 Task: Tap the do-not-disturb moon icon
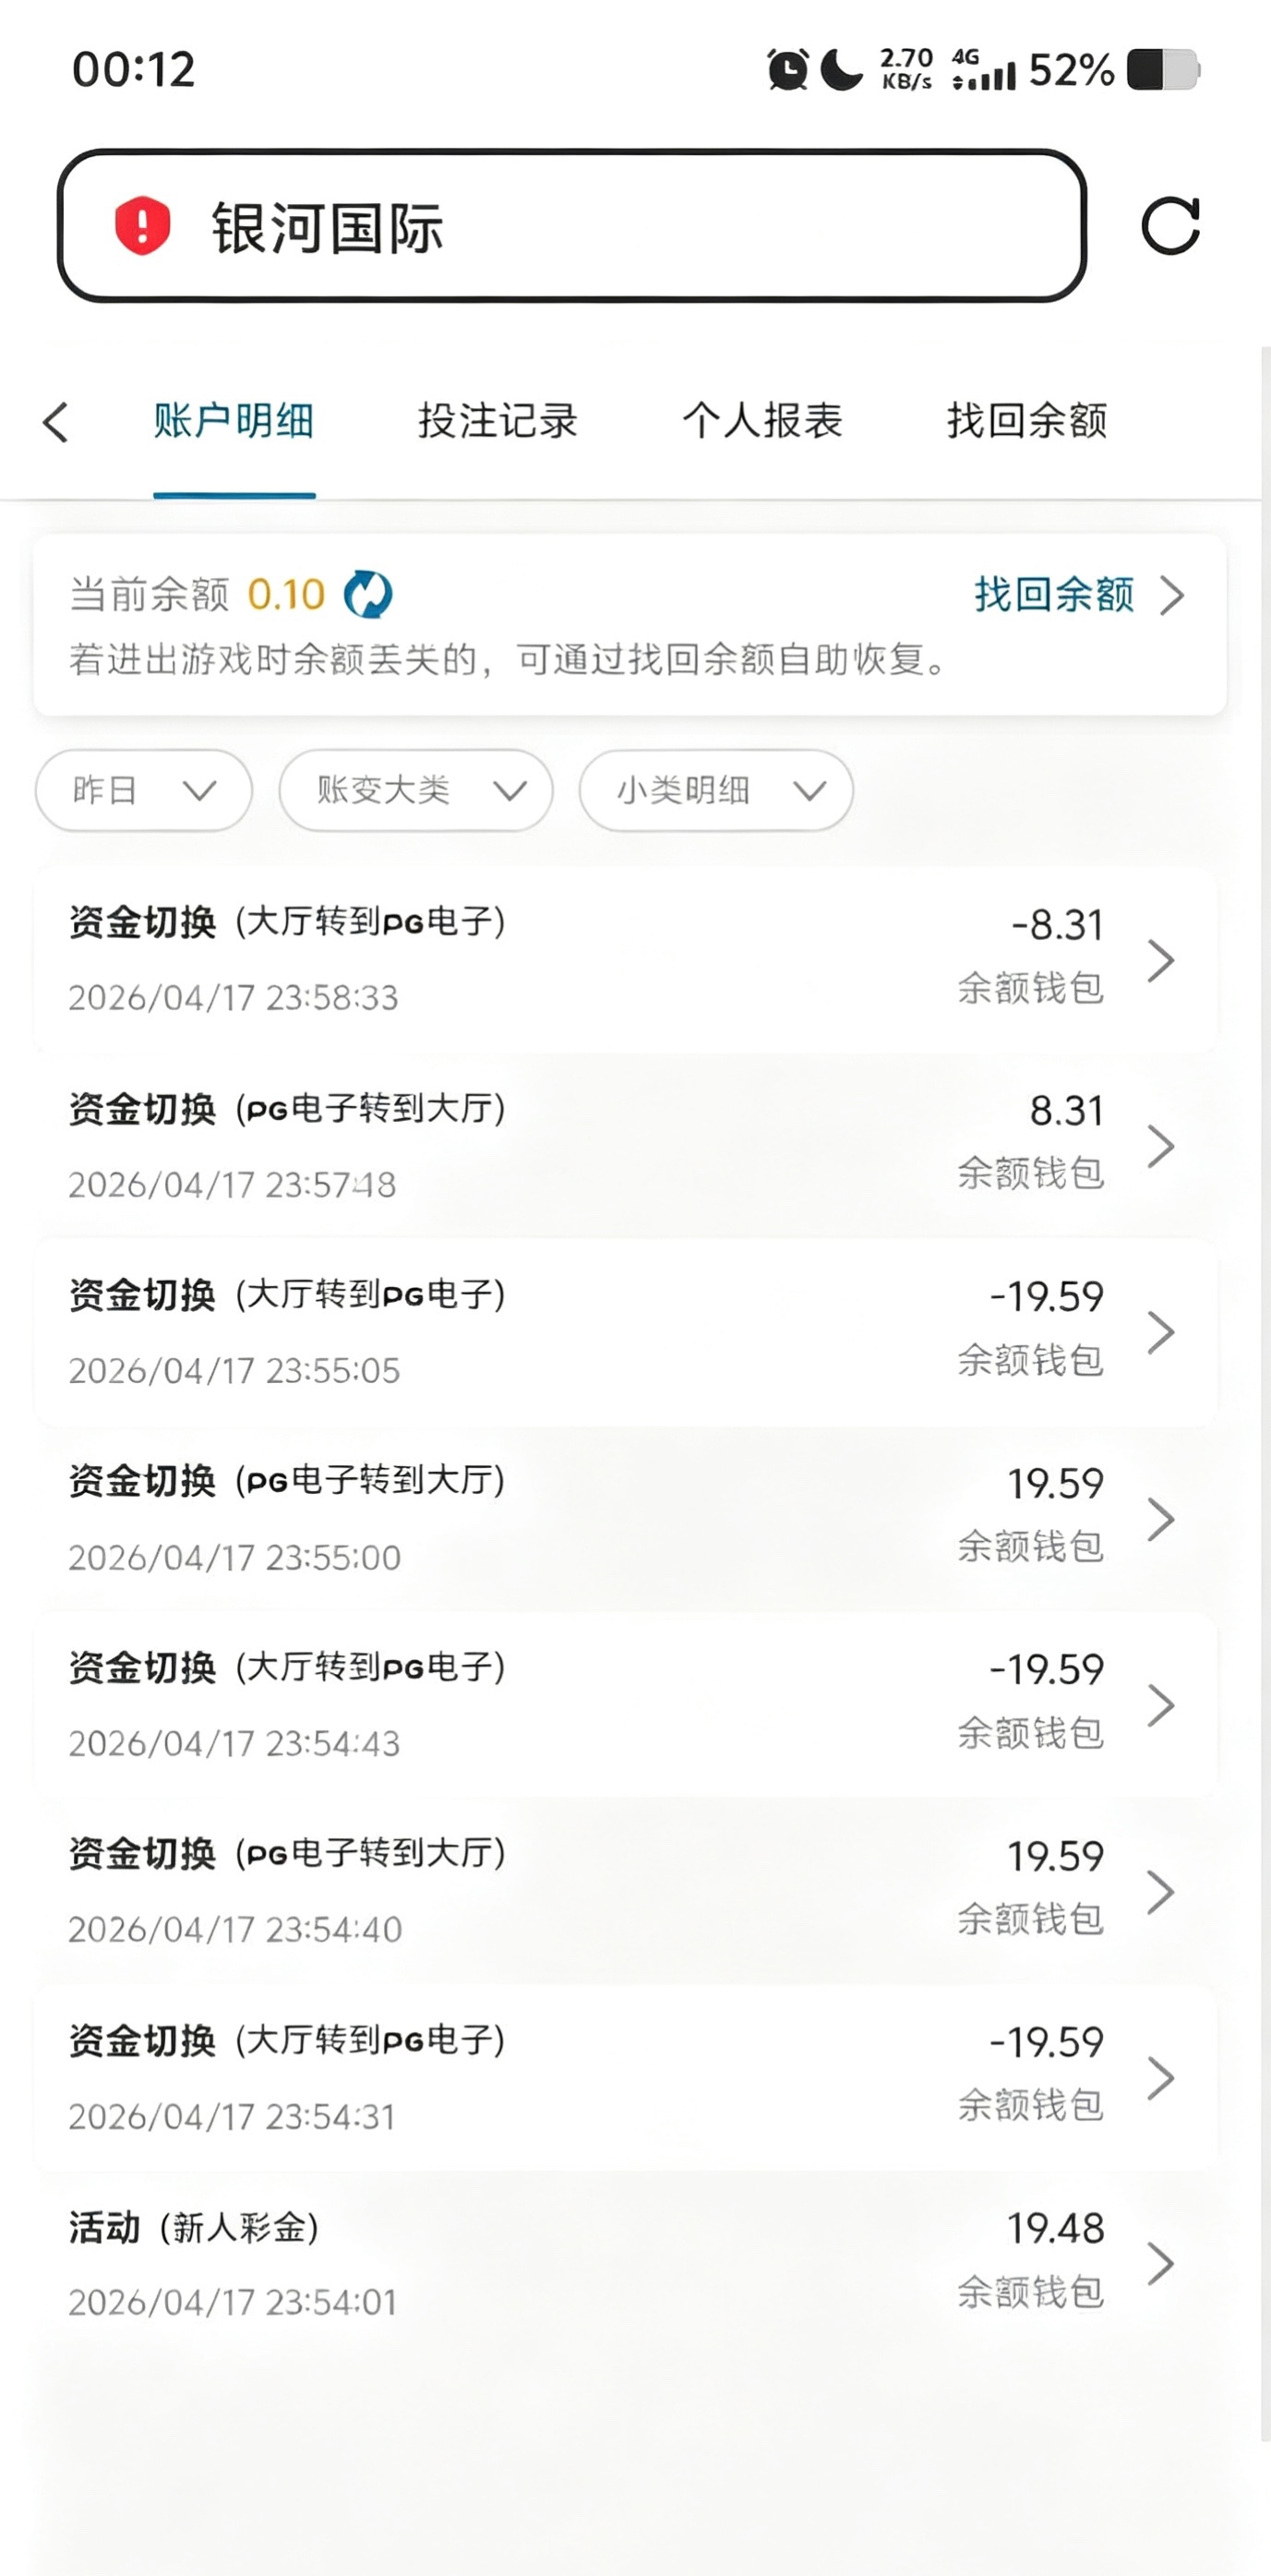pos(841,70)
